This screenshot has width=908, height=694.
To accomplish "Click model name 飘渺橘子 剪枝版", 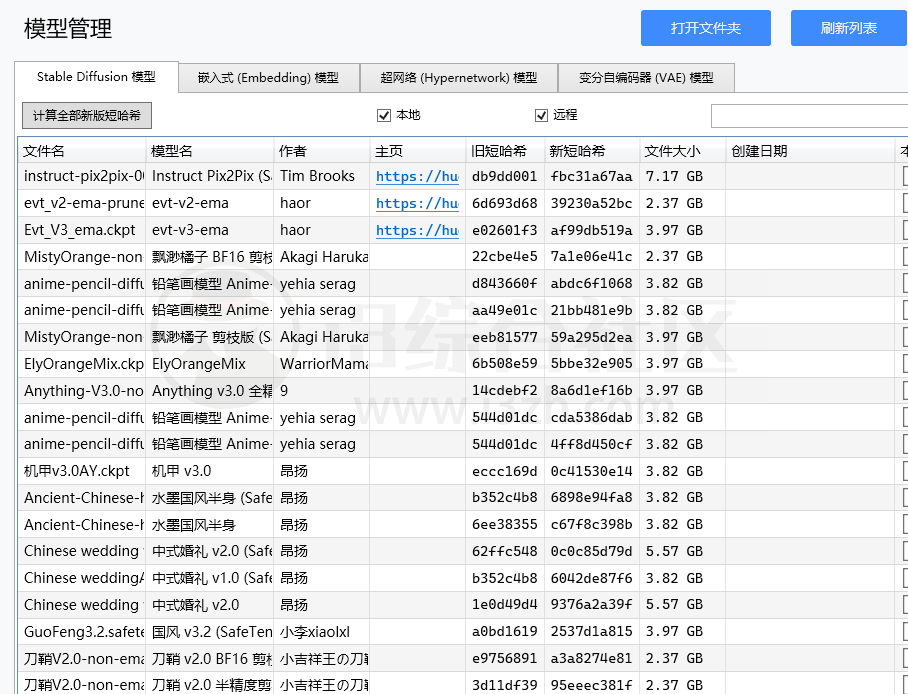I will 210,337.
